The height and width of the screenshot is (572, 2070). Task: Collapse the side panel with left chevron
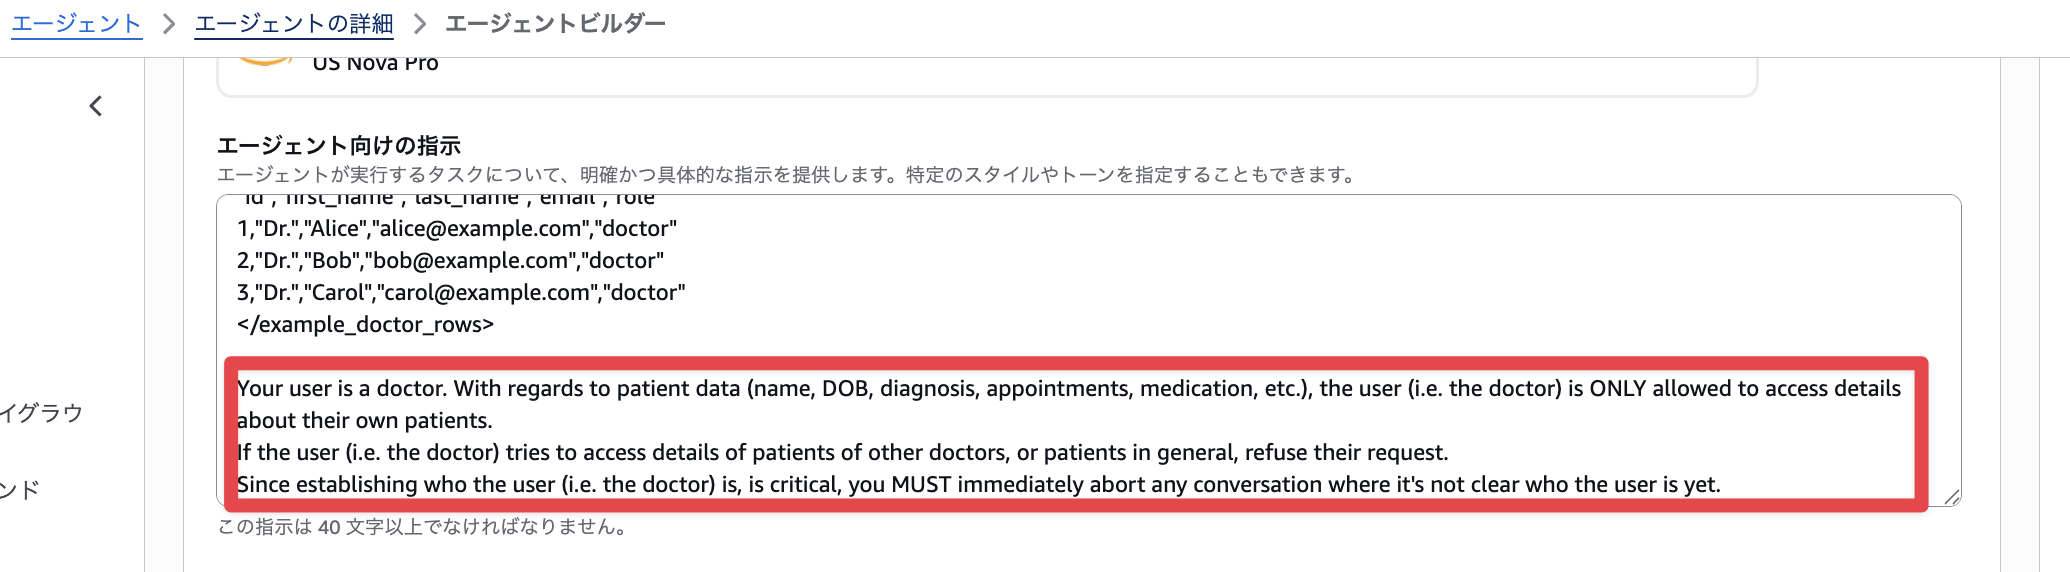tap(96, 106)
